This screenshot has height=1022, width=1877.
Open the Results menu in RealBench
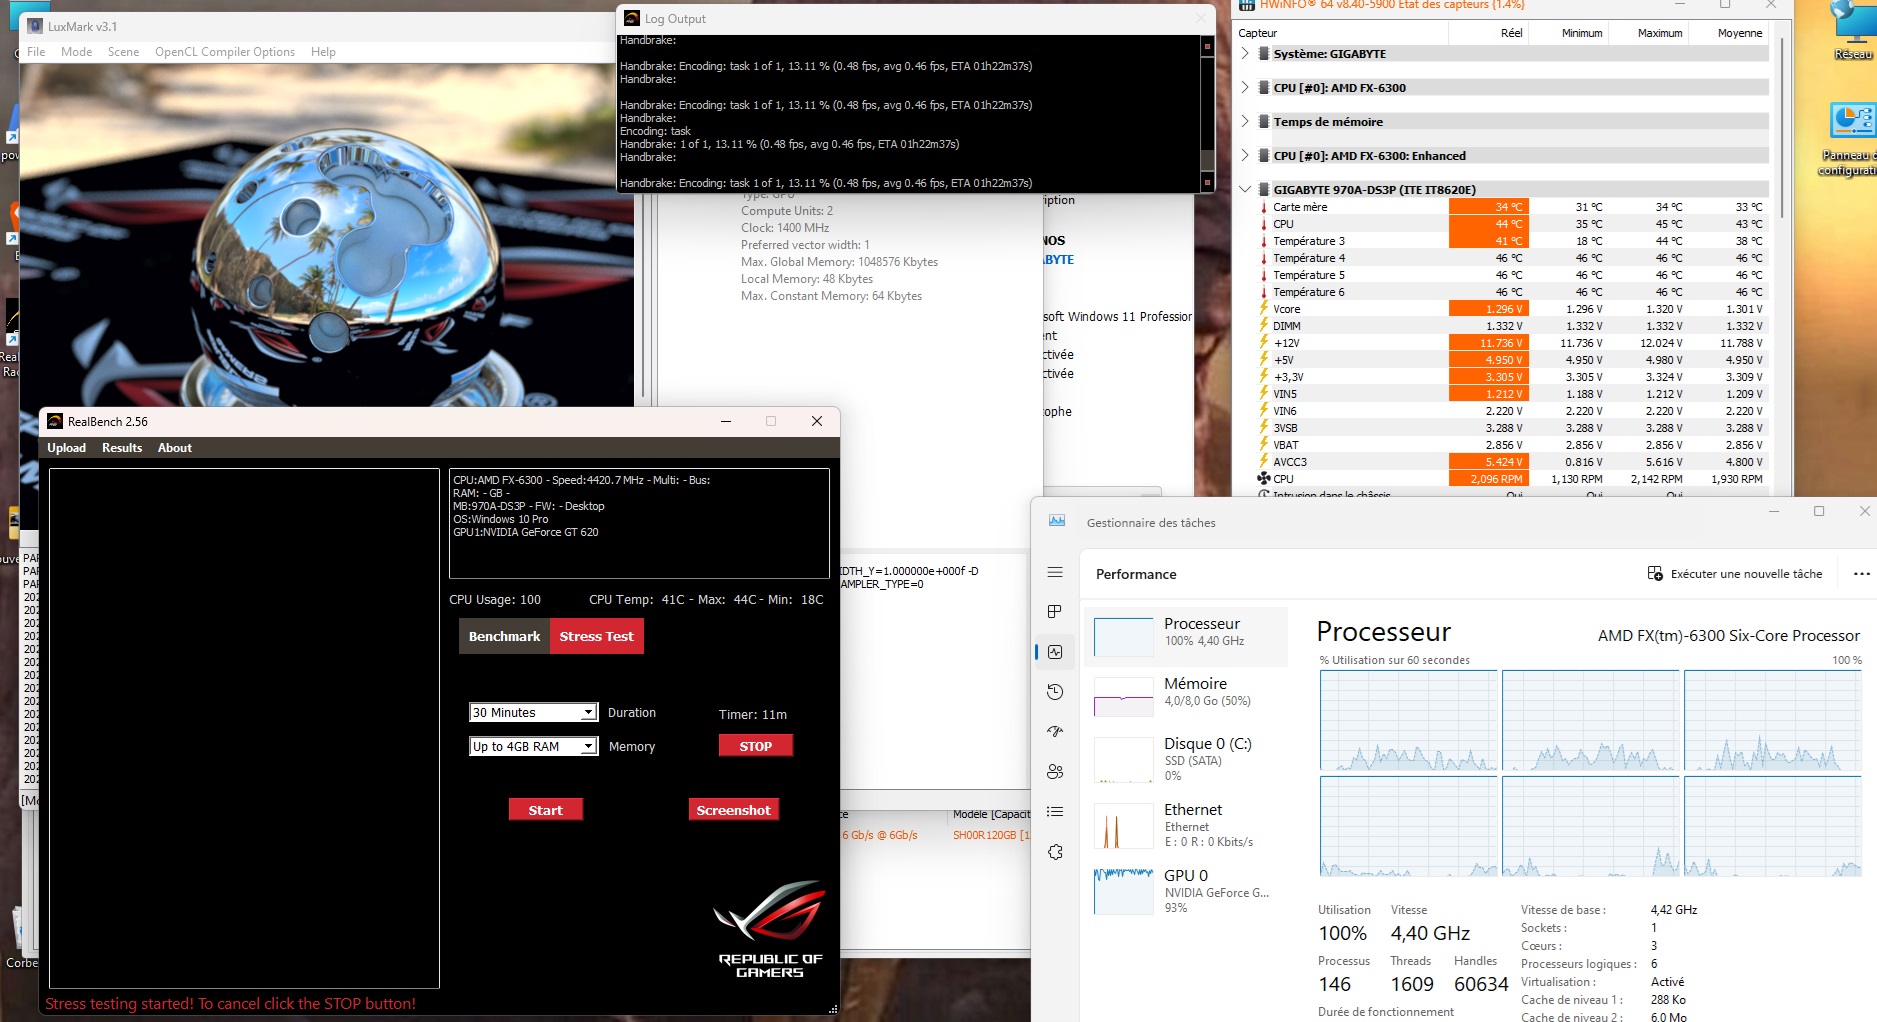121,448
